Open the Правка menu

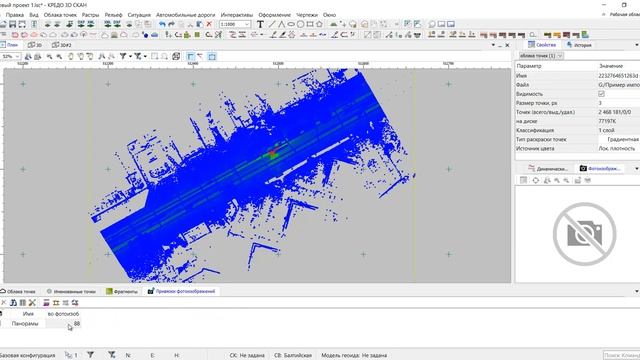(x=15, y=15)
